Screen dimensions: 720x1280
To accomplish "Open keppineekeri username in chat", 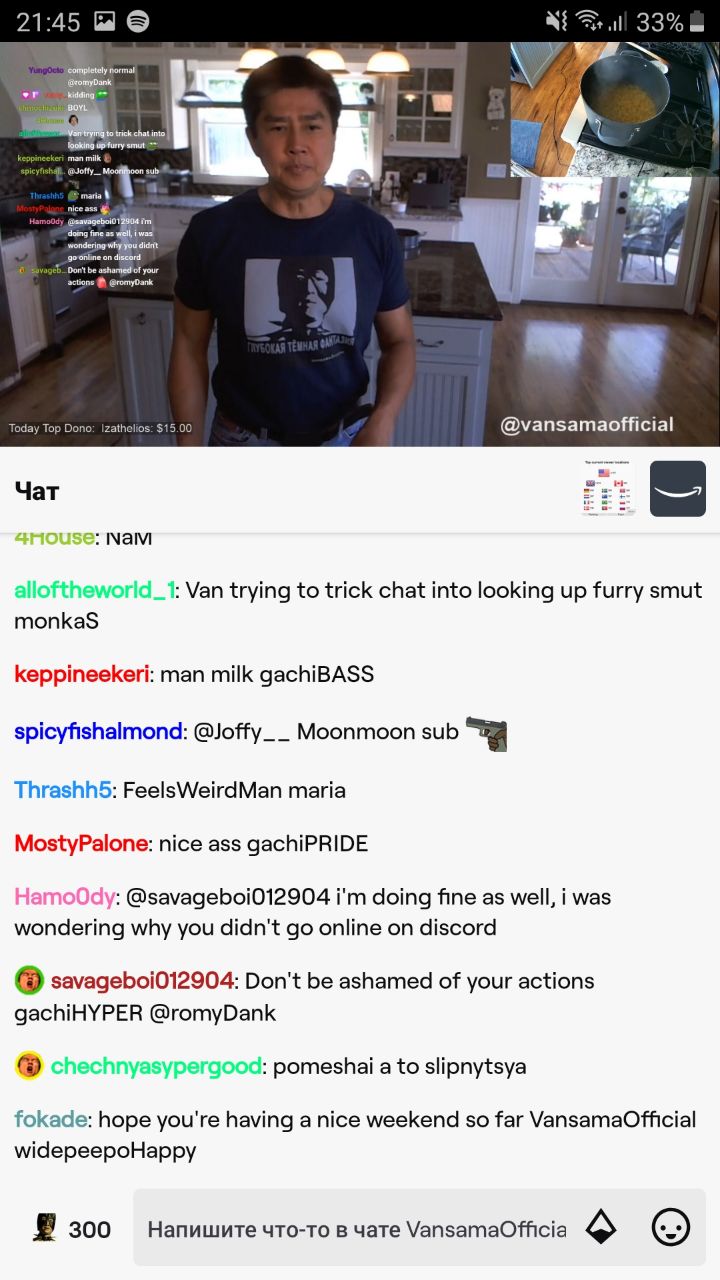I will pos(82,674).
